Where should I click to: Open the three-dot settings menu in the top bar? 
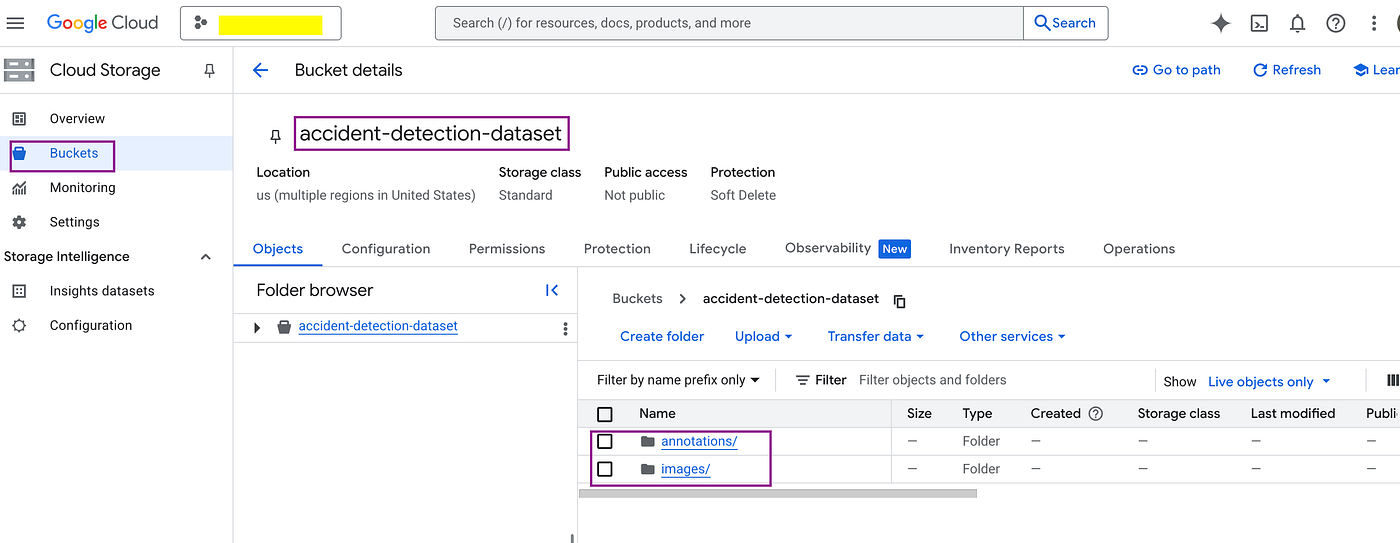(x=1374, y=23)
